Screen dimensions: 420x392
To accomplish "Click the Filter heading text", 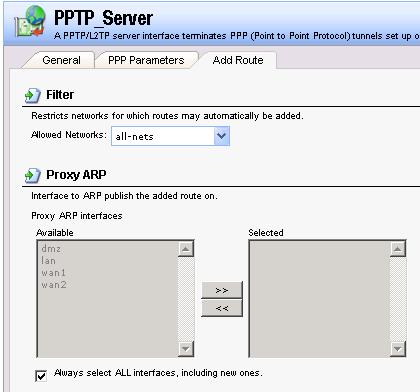I will (x=60, y=95).
